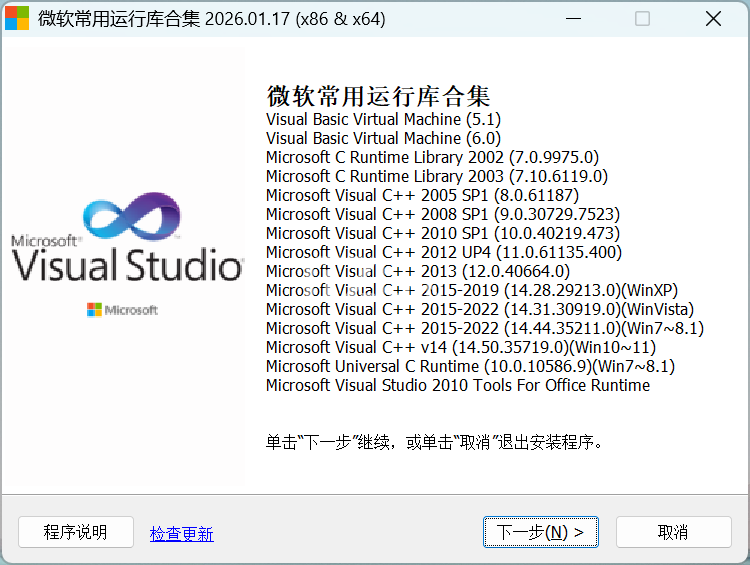
Task: Click the 微软常用运行库合集 heading
Action: click(378, 96)
